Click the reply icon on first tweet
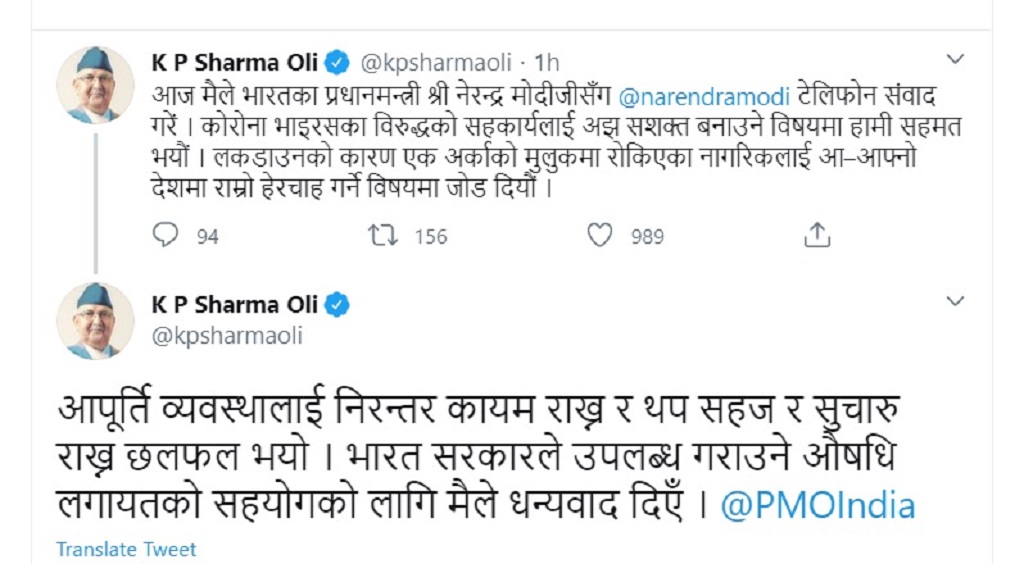 pos(166,235)
